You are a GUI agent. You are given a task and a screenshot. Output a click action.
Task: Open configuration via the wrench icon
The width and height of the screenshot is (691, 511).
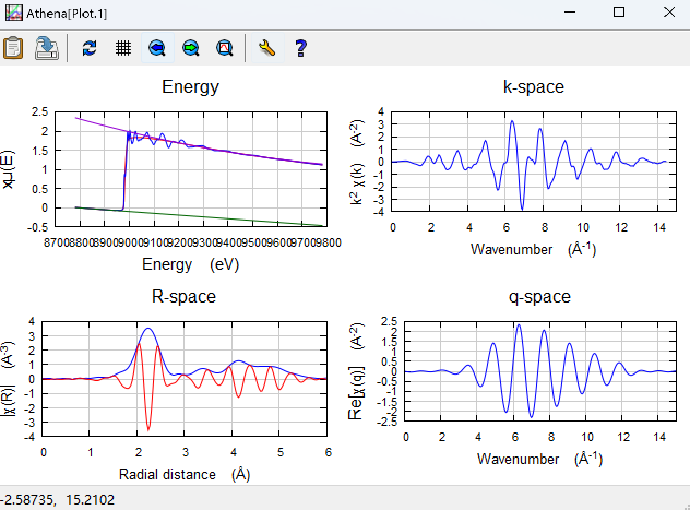[266, 47]
